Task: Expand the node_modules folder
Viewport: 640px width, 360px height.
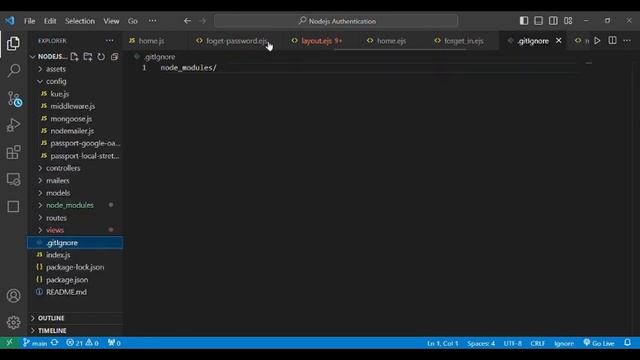Action: click(x=76, y=205)
